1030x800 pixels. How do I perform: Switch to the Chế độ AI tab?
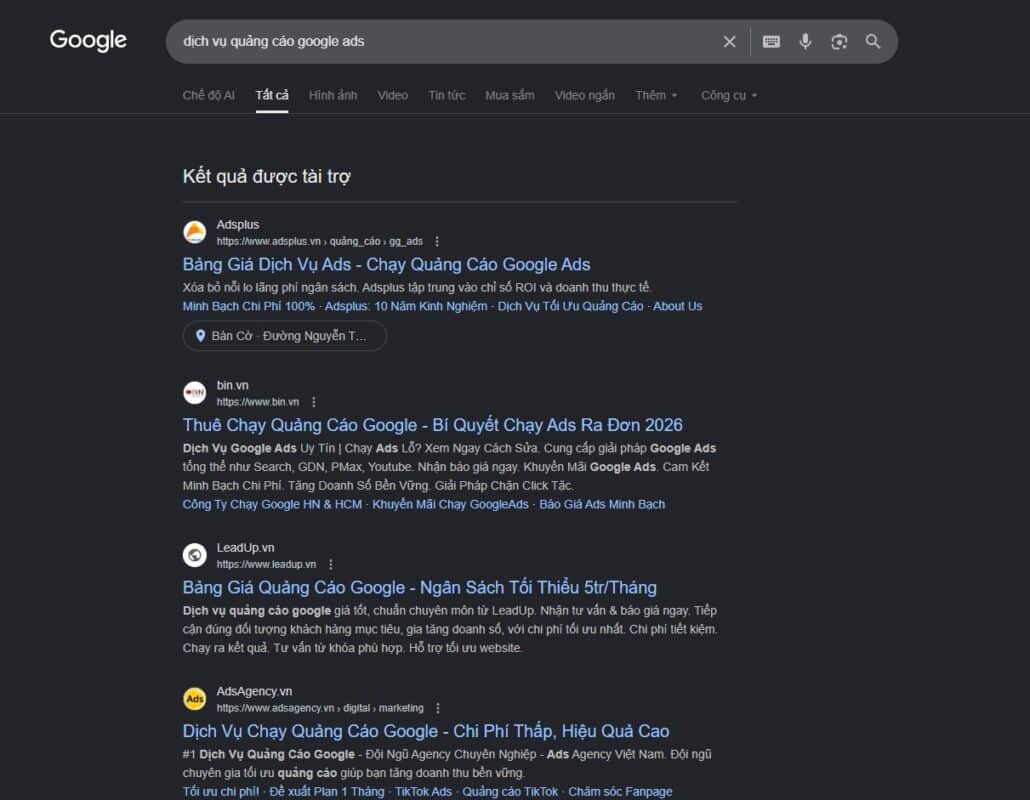pyautogui.click(x=208, y=95)
